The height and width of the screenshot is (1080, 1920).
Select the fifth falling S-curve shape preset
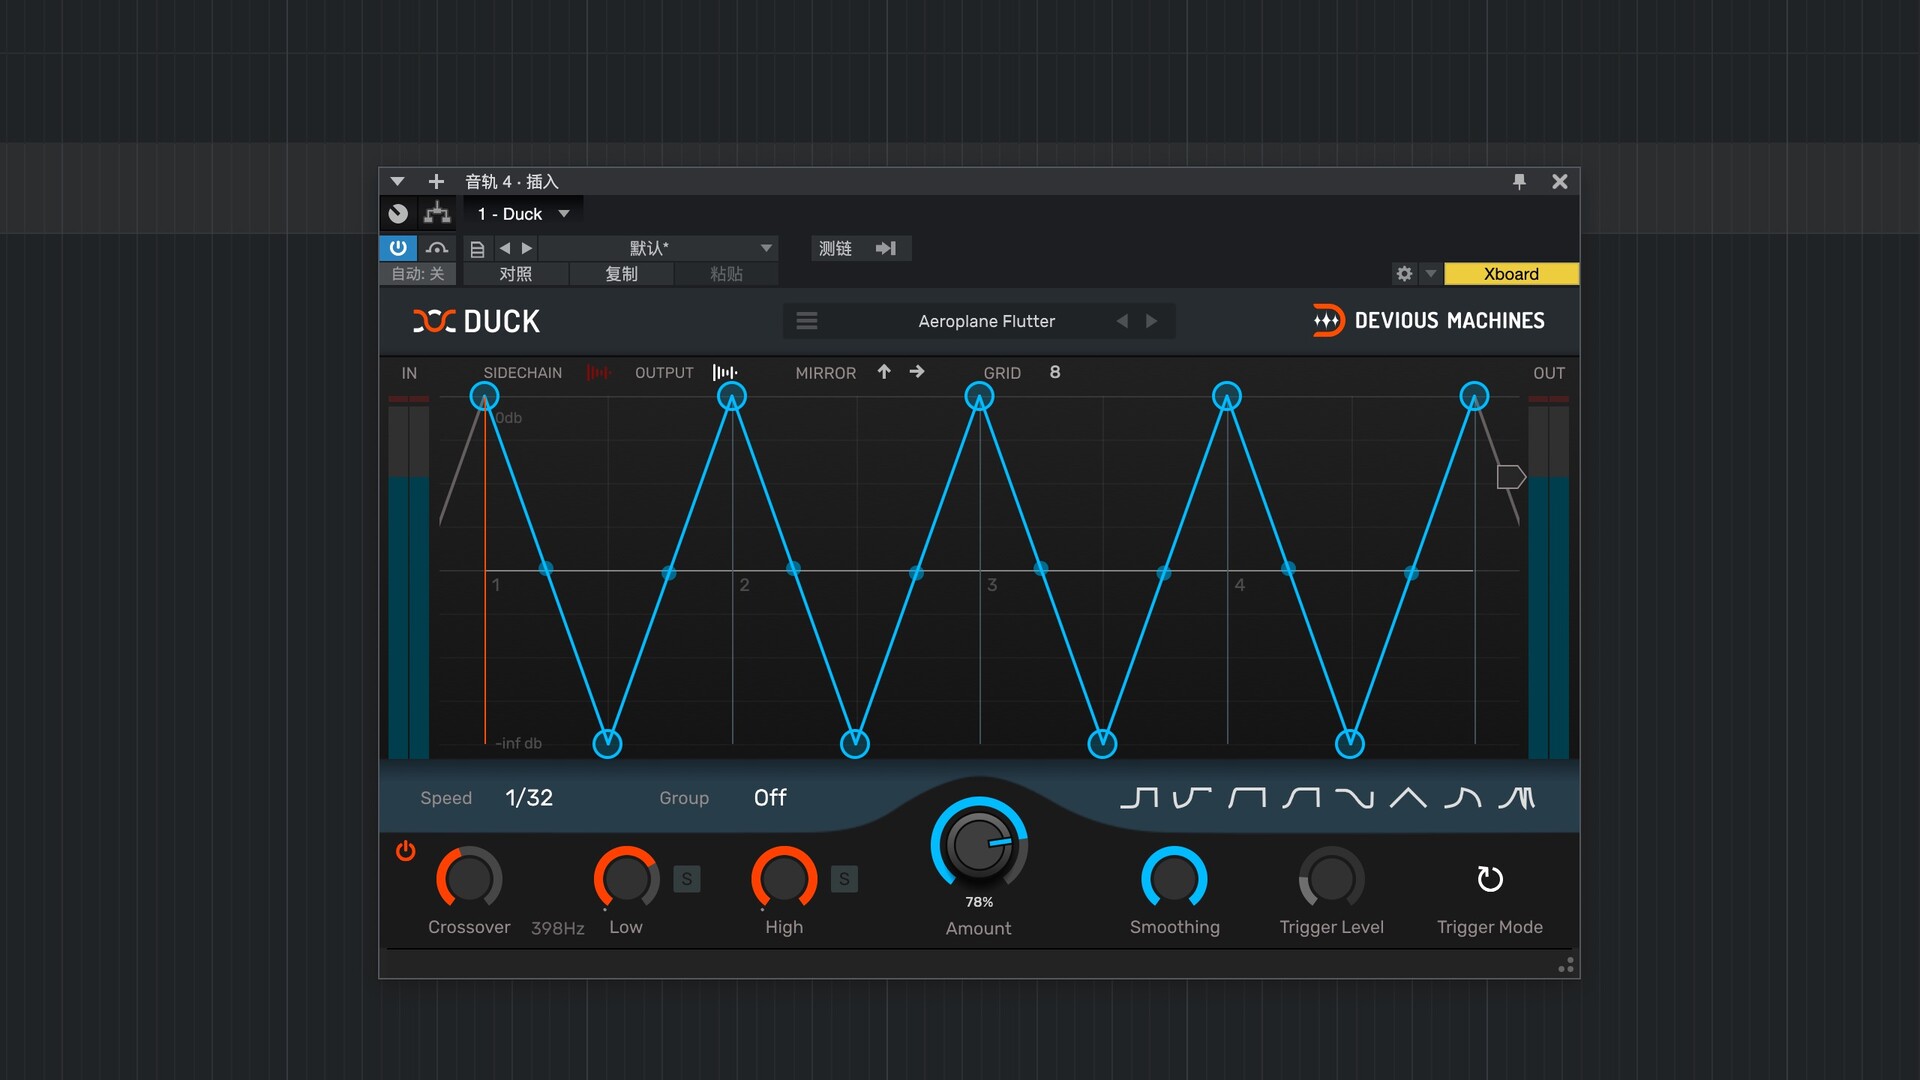pos(1355,798)
